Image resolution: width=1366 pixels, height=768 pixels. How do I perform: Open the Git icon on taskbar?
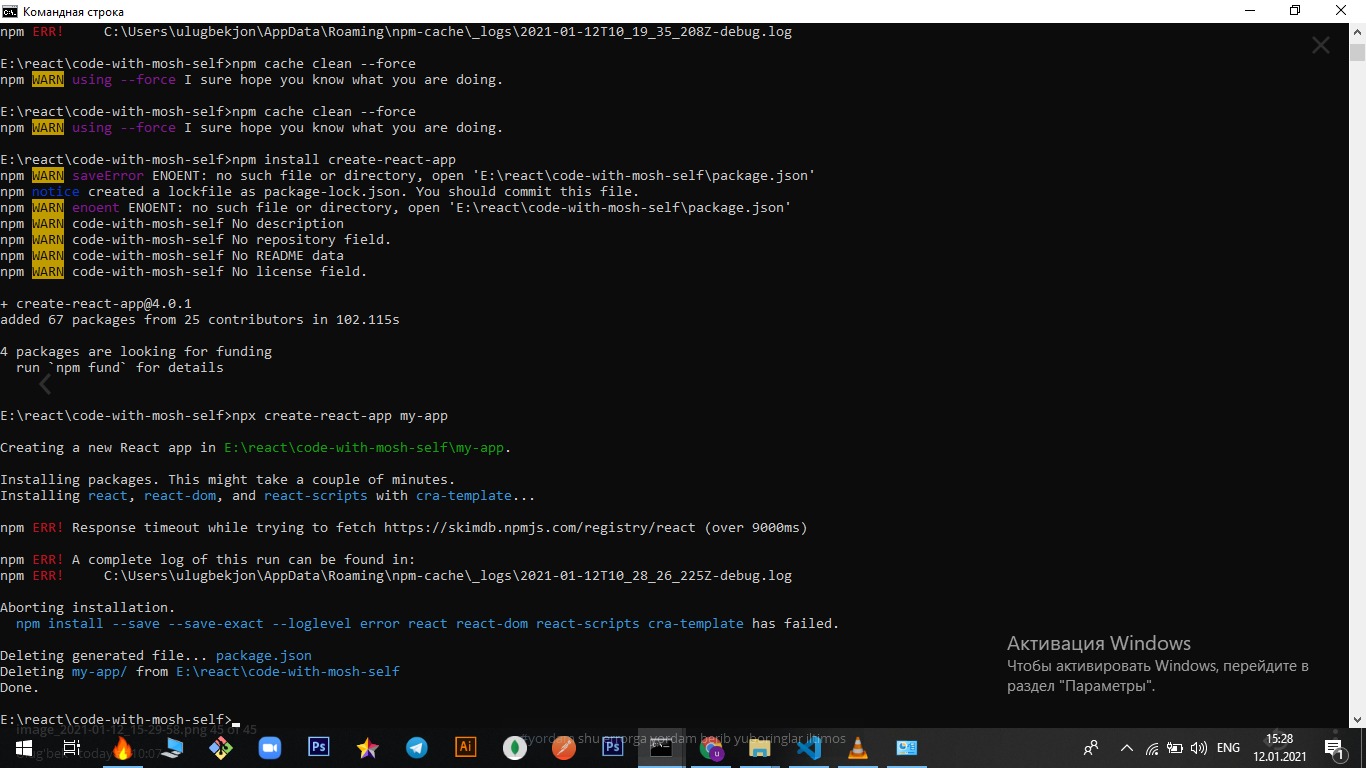(221, 747)
